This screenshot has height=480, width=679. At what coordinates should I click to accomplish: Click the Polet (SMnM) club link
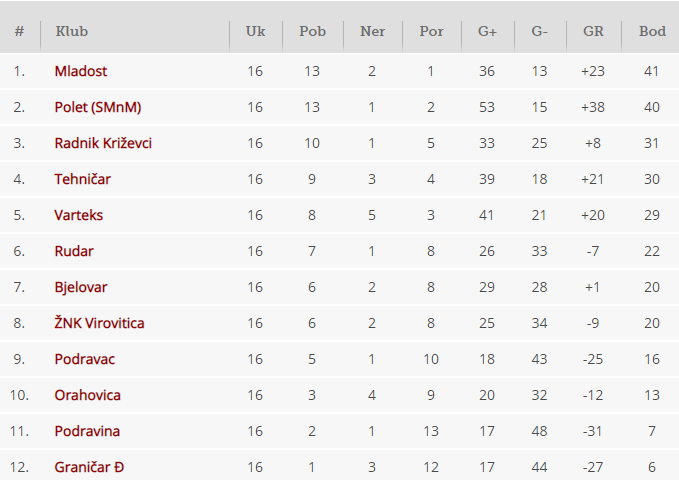pos(96,107)
